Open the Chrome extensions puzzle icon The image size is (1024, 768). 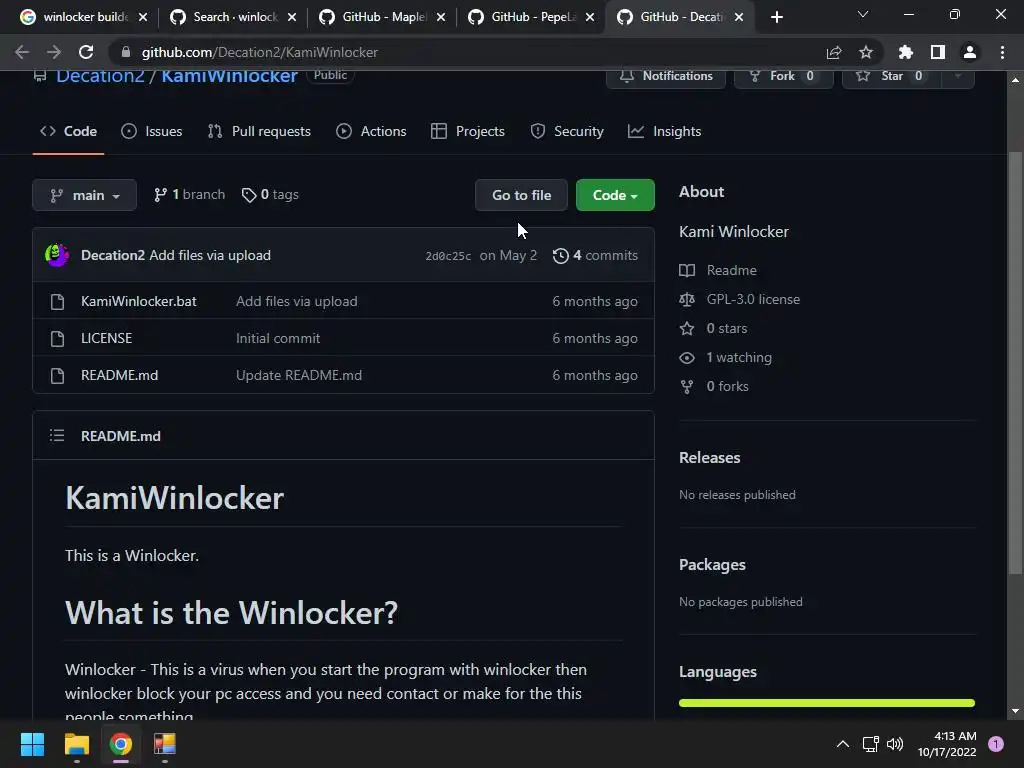coord(906,52)
